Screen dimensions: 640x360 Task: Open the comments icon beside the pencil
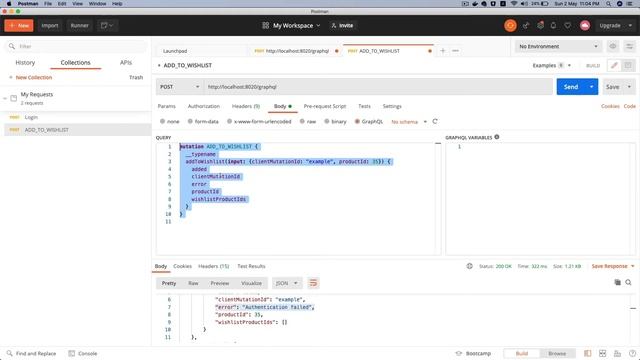click(628, 65)
